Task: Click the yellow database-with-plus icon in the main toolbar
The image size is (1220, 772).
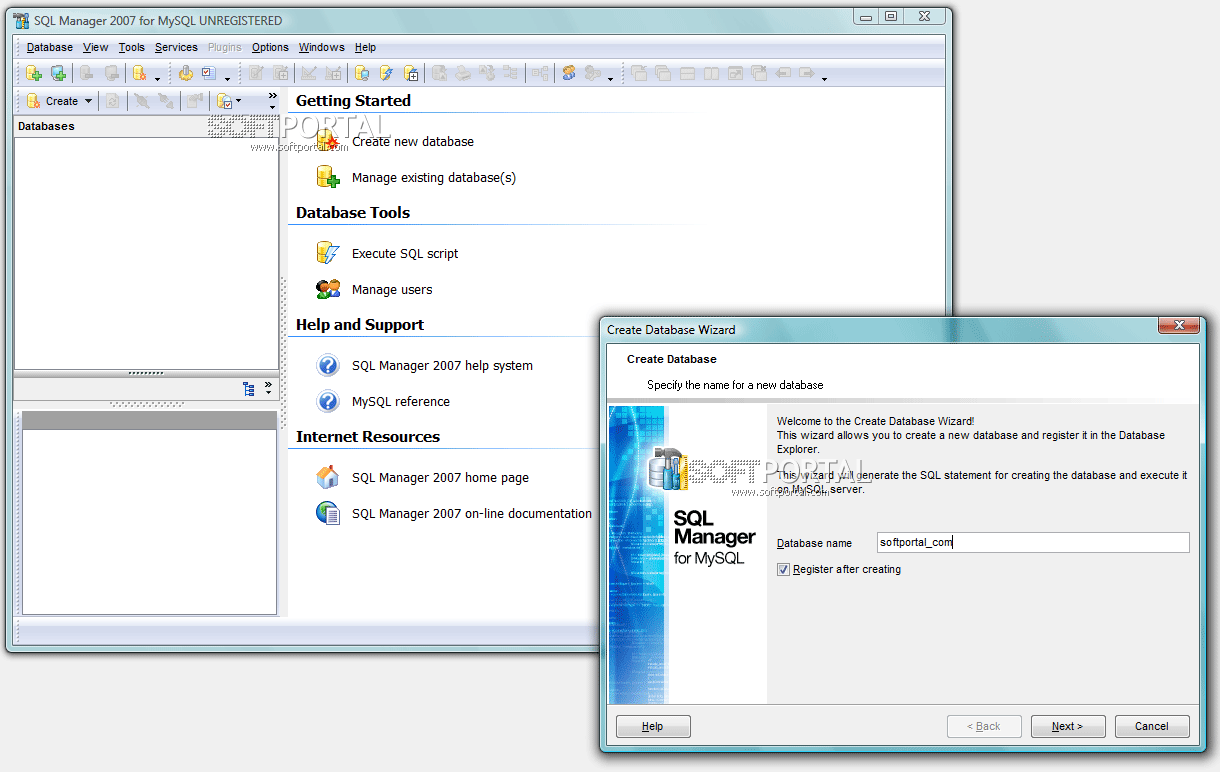Action: tap(33, 73)
